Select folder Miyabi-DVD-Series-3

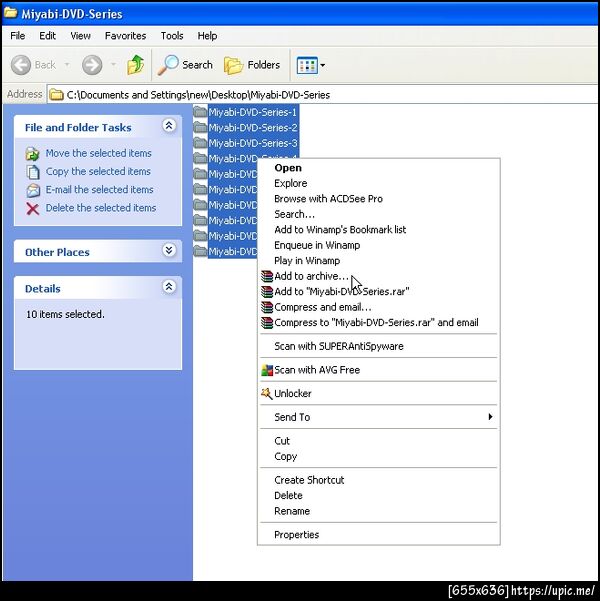pyautogui.click(x=253, y=143)
